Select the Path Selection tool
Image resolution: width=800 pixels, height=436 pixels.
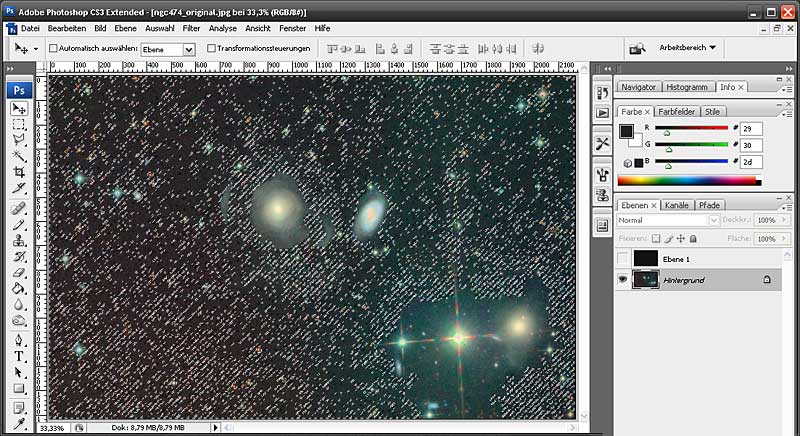tap(19, 372)
